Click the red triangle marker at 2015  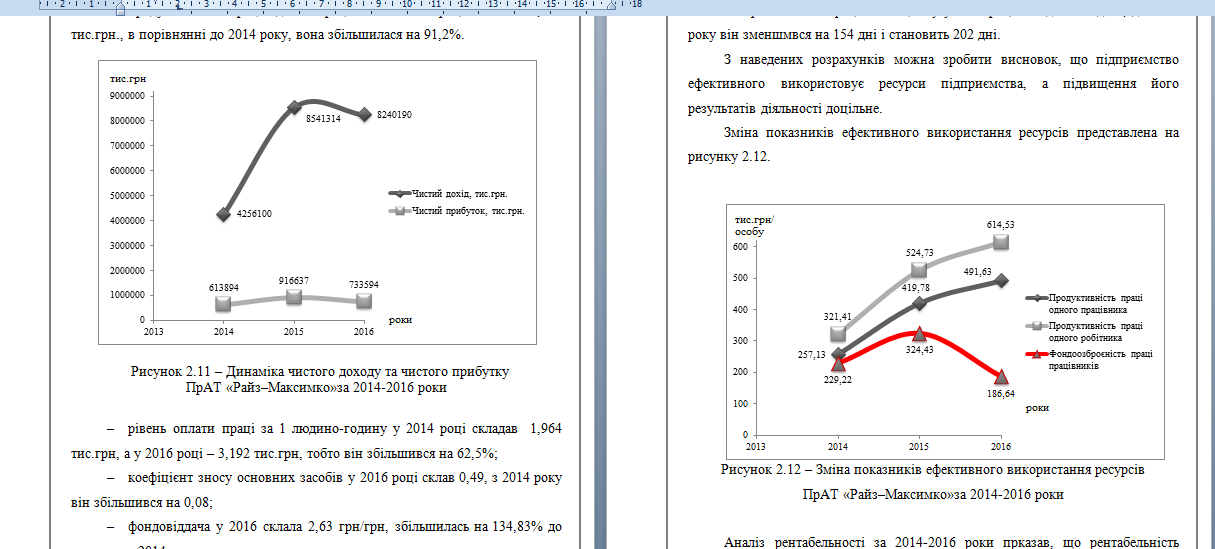(x=919, y=334)
